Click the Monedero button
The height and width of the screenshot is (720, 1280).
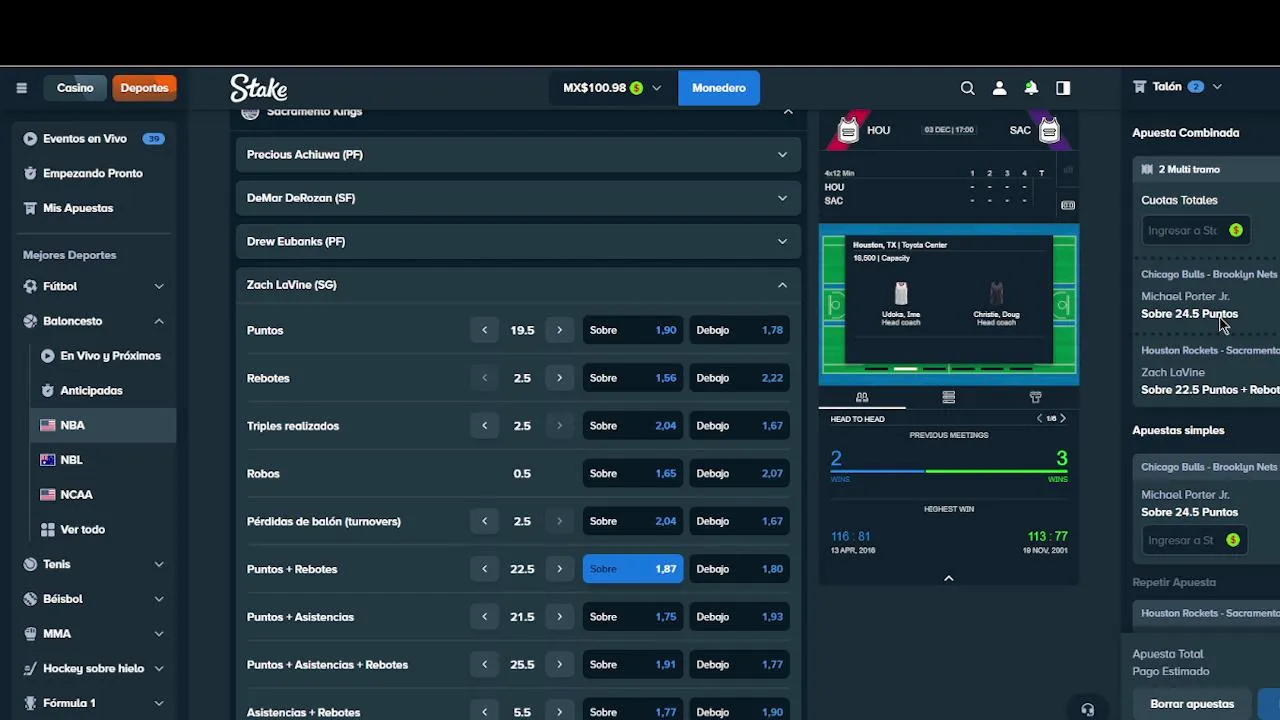pyautogui.click(x=719, y=88)
